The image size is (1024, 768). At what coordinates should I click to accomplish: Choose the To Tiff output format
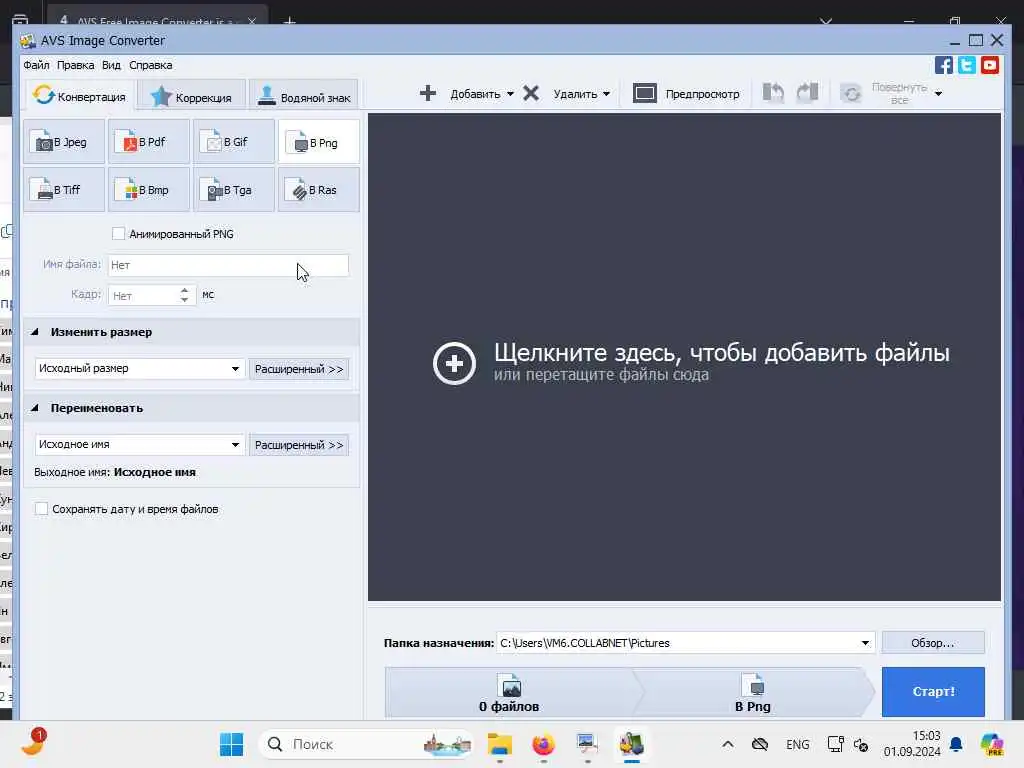pyautogui.click(x=63, y=190)
